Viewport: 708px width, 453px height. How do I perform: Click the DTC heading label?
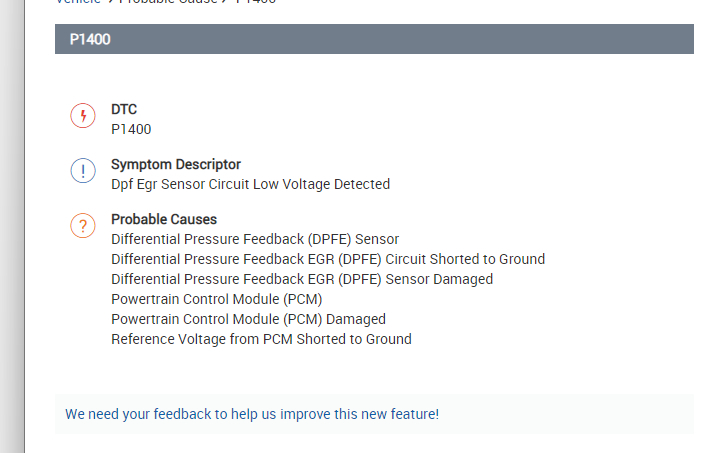(x=124, y=109)
